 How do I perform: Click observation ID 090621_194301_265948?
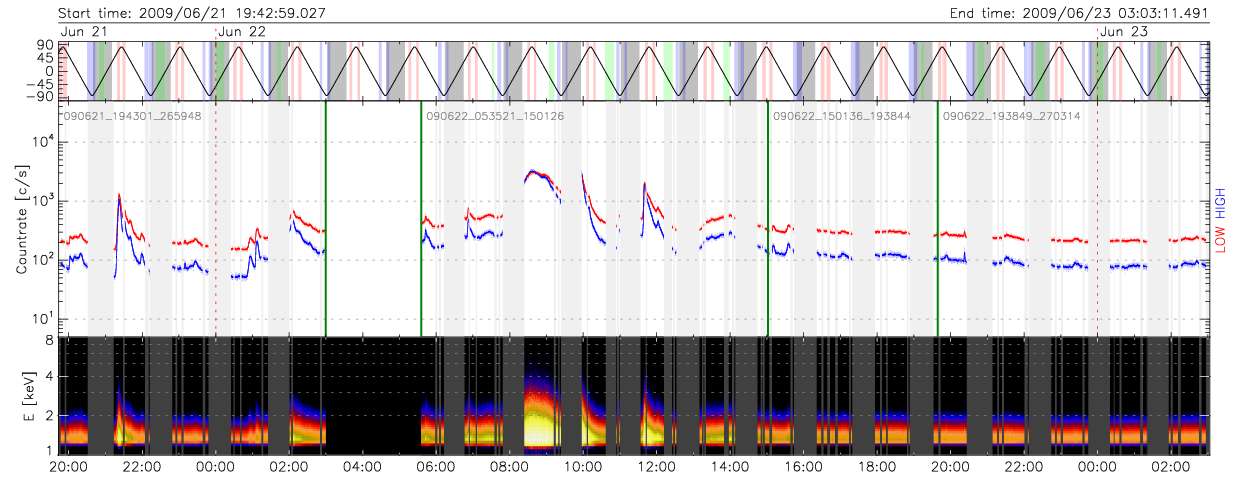[133, 117]
